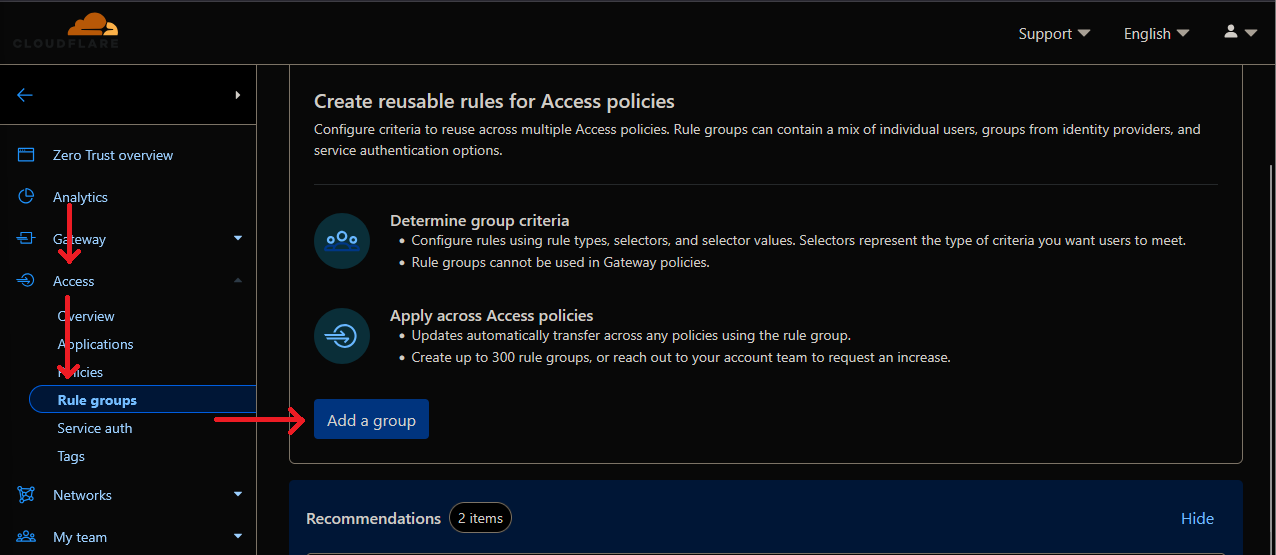Click the Analytics pie chart icon
The image size is (1276, 555).
point(26,197)
